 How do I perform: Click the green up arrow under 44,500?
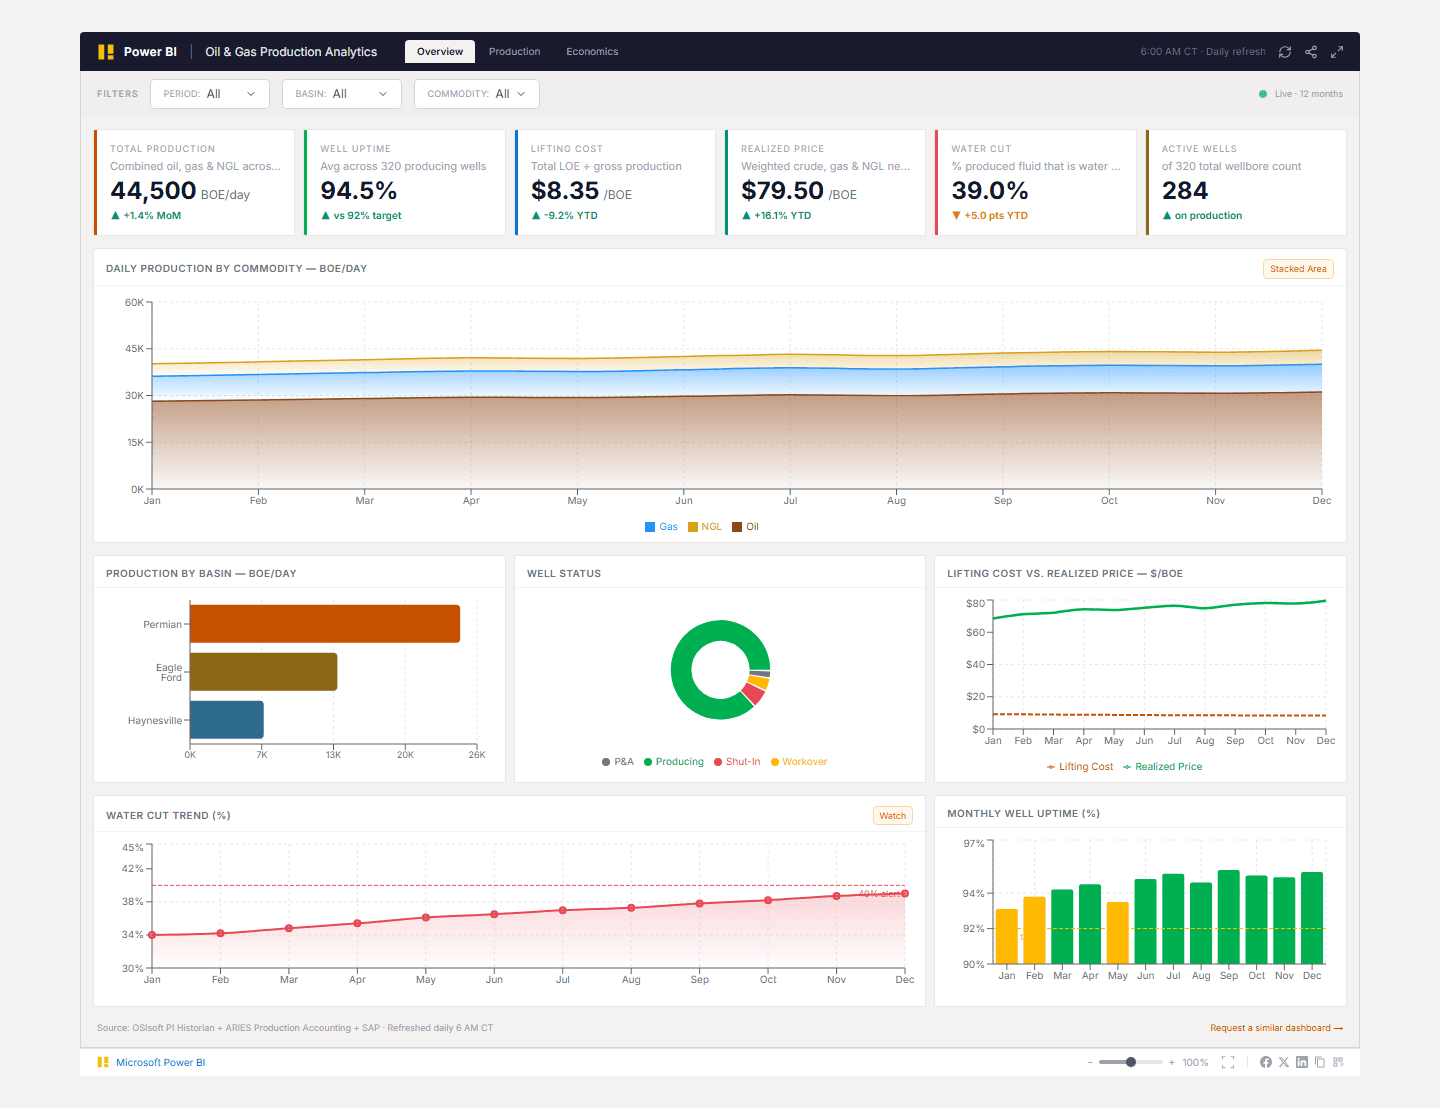point(115,215)
